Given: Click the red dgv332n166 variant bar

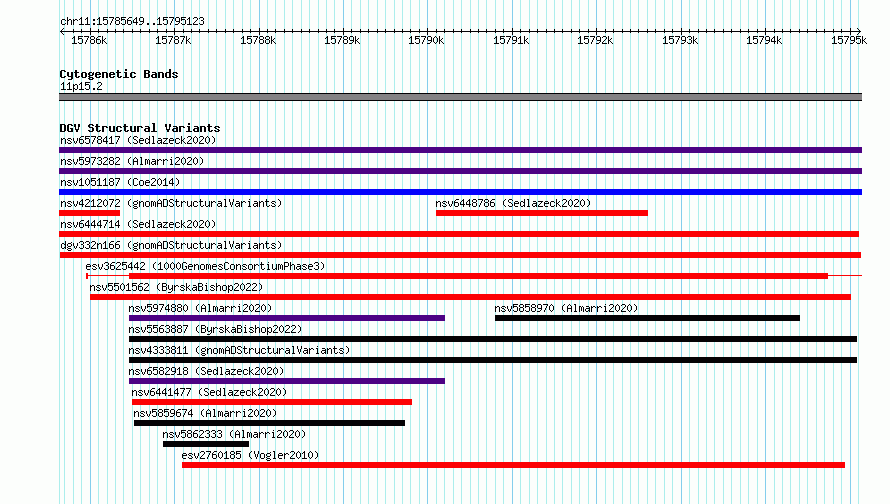Looking at the screenshot, I should (460, 255).
